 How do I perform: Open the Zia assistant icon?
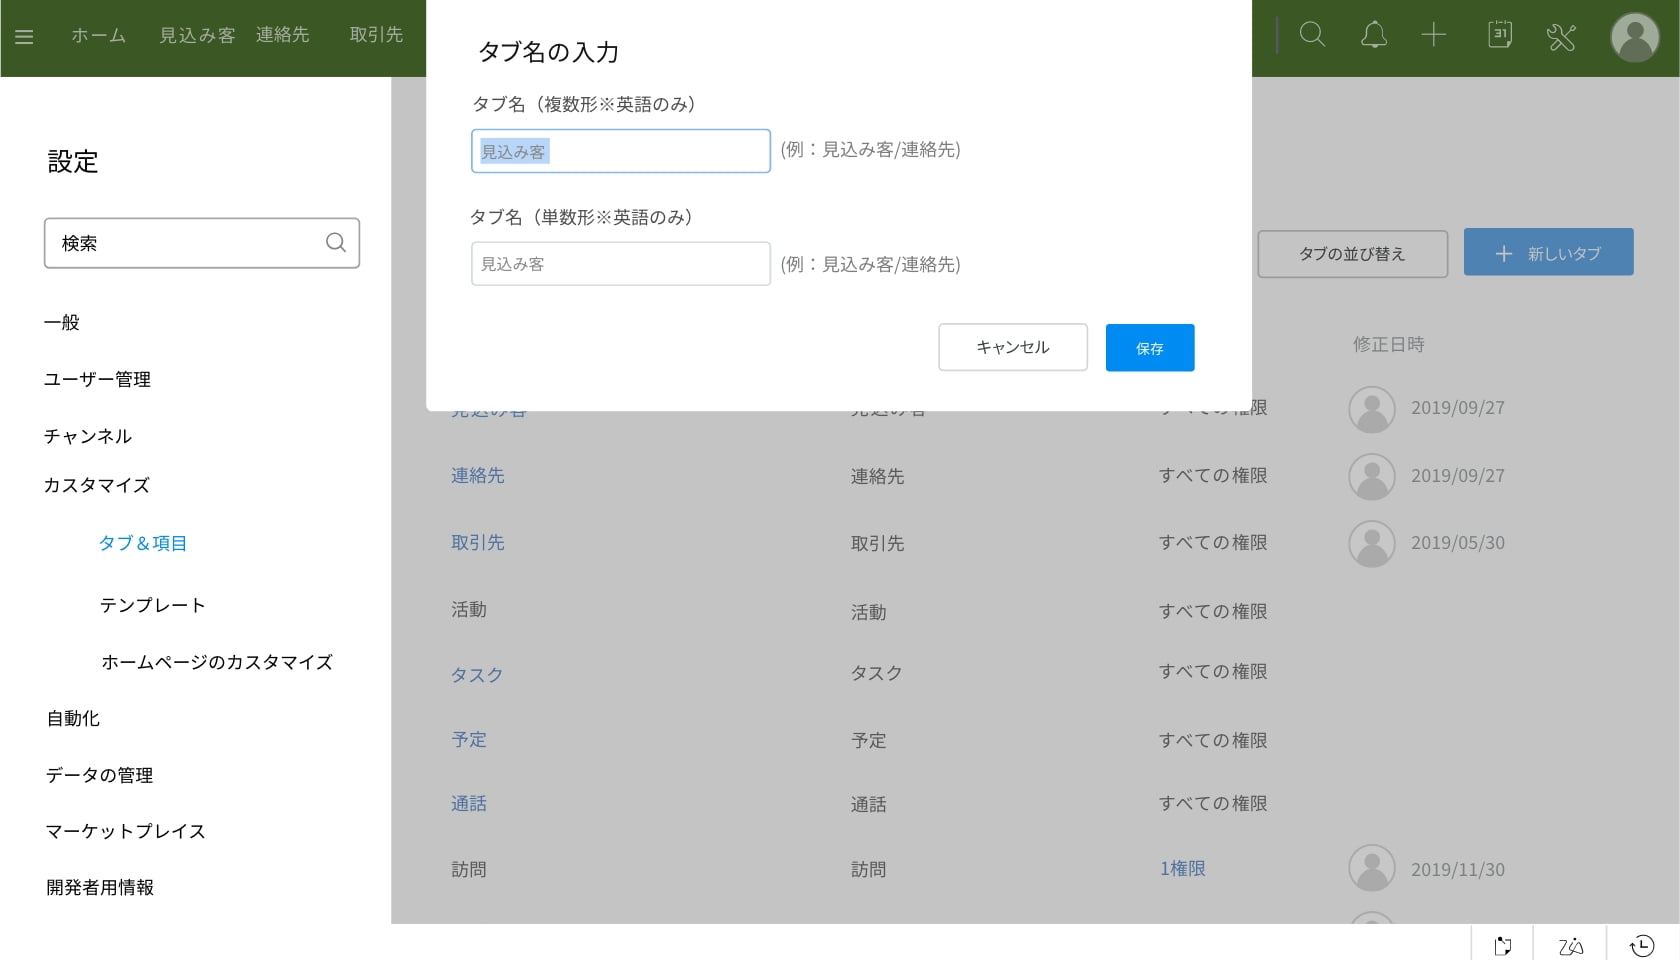[x=1570, y=945]
